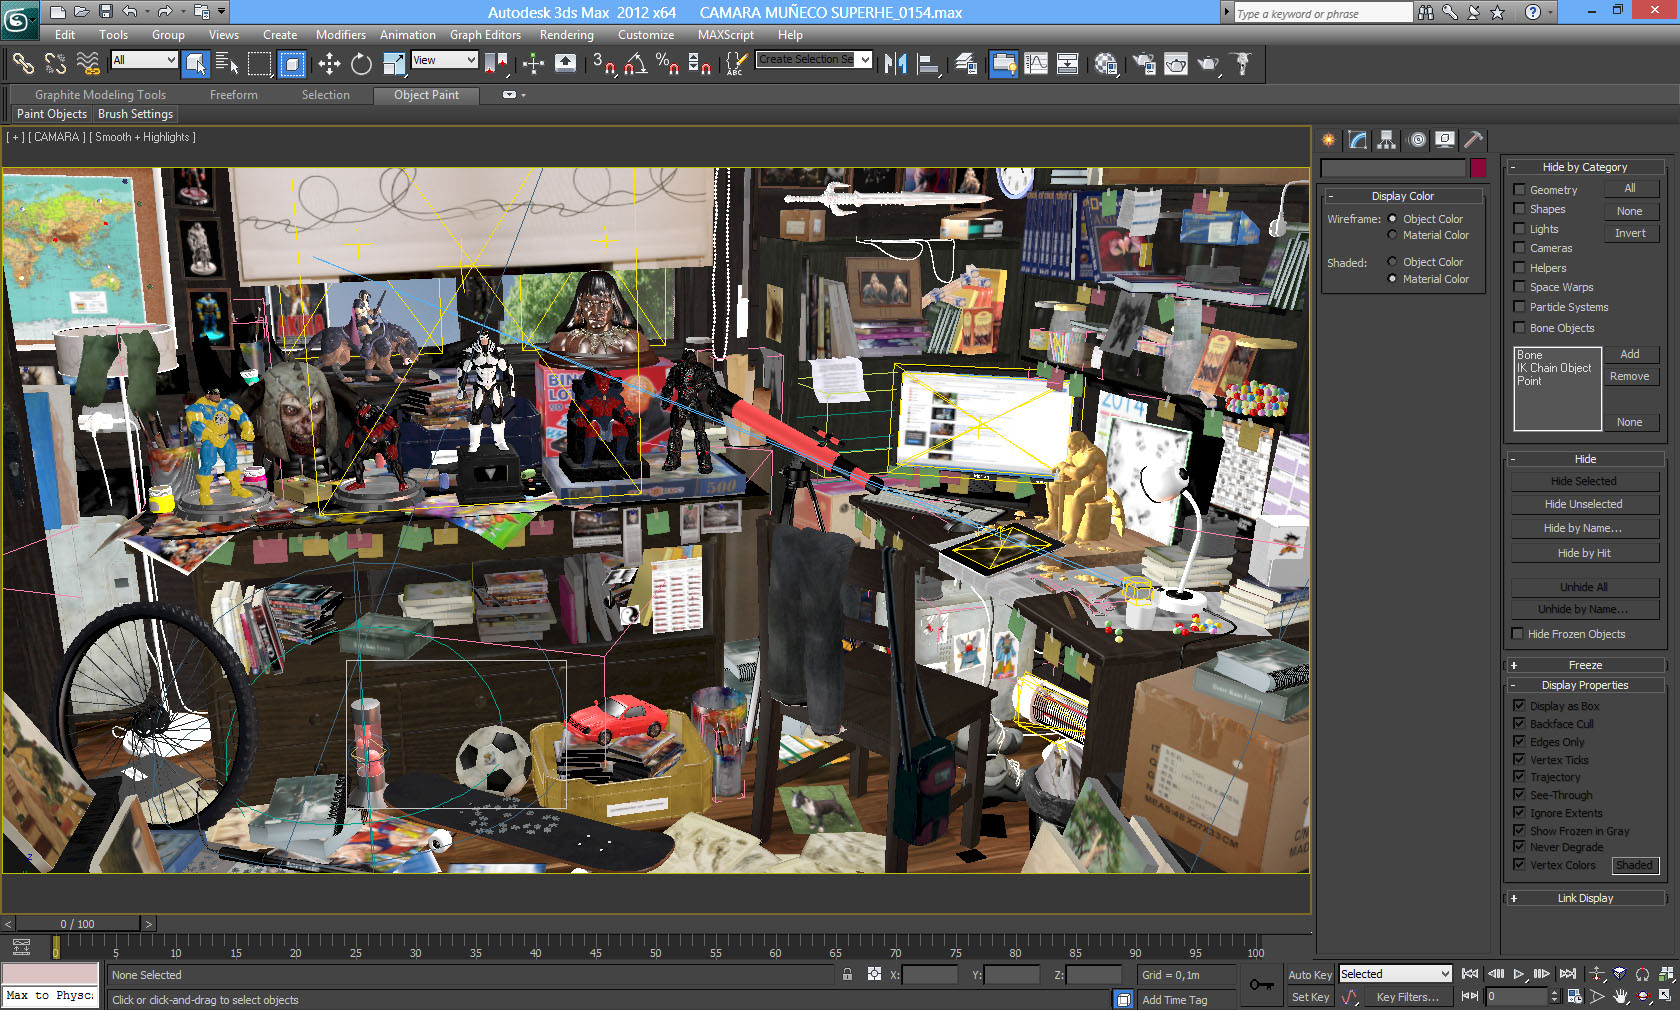1680x1010 pixels.
Task: Open the Hierarchy panel tab
Action: [1386, 140]
